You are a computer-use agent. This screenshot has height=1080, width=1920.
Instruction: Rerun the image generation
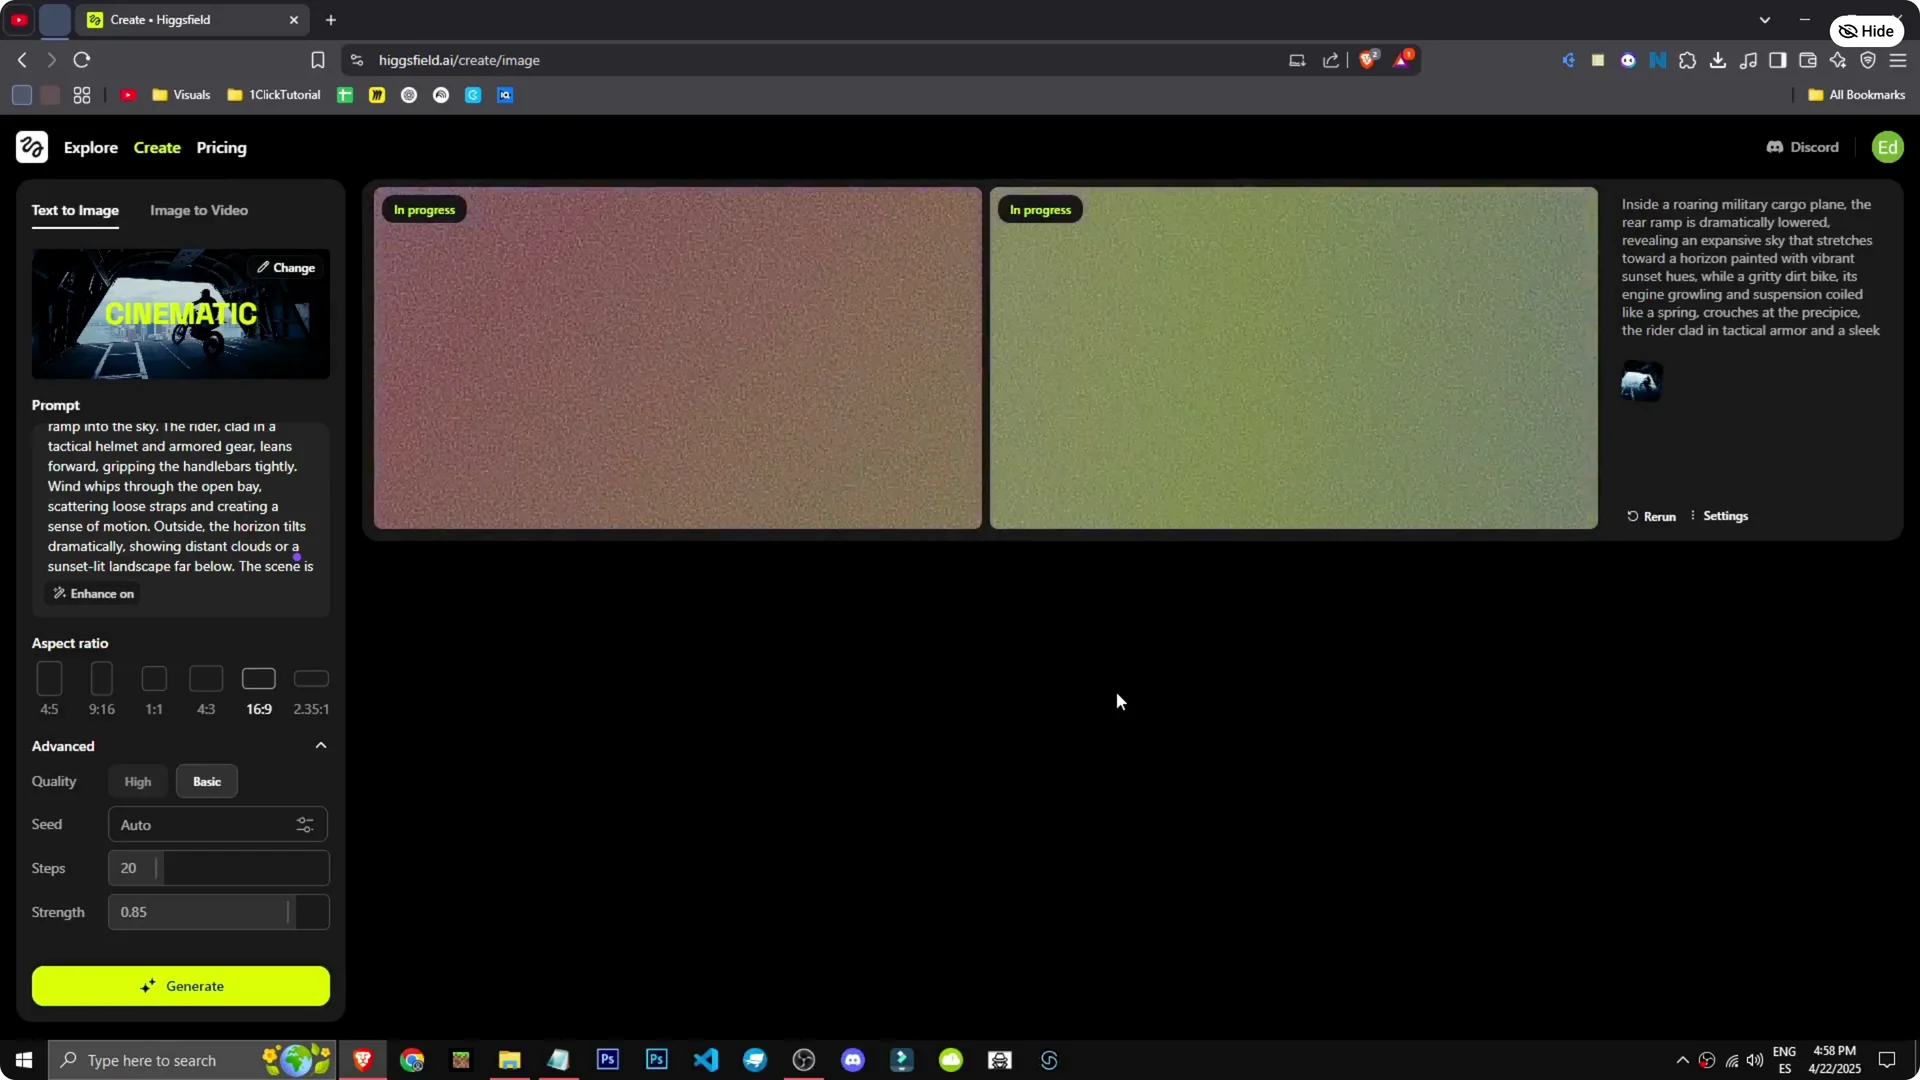[x=1651, y=516]
